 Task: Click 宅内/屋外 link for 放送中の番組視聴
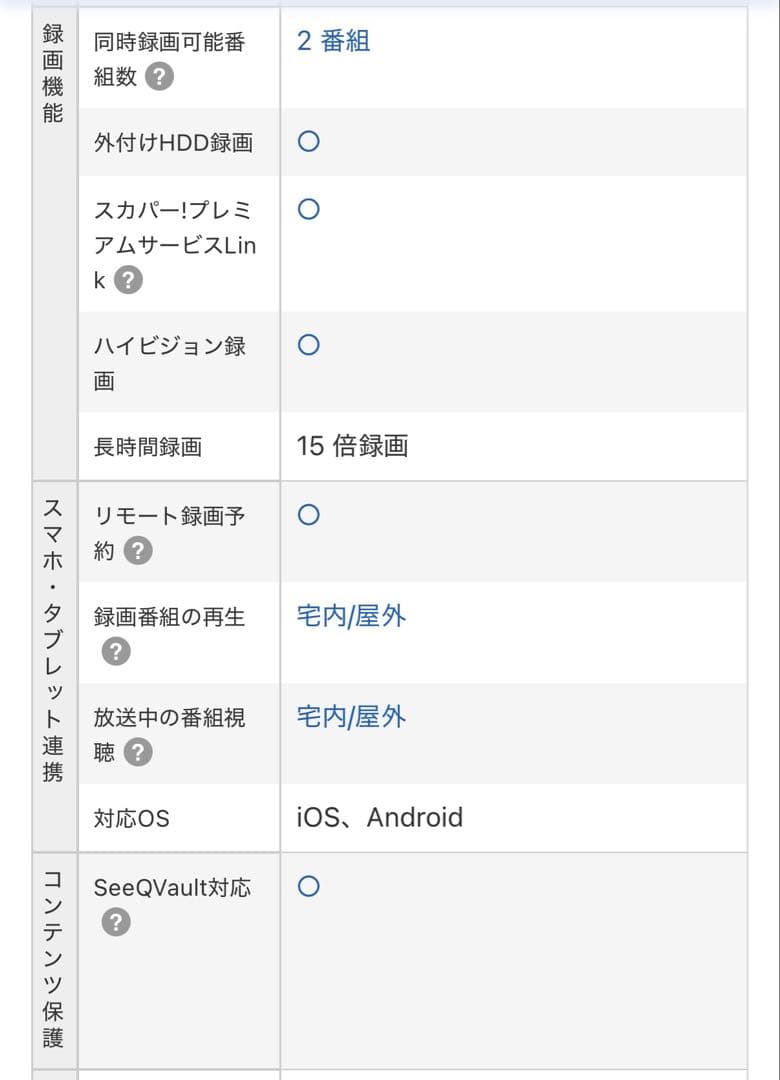(x=351, y=717)
